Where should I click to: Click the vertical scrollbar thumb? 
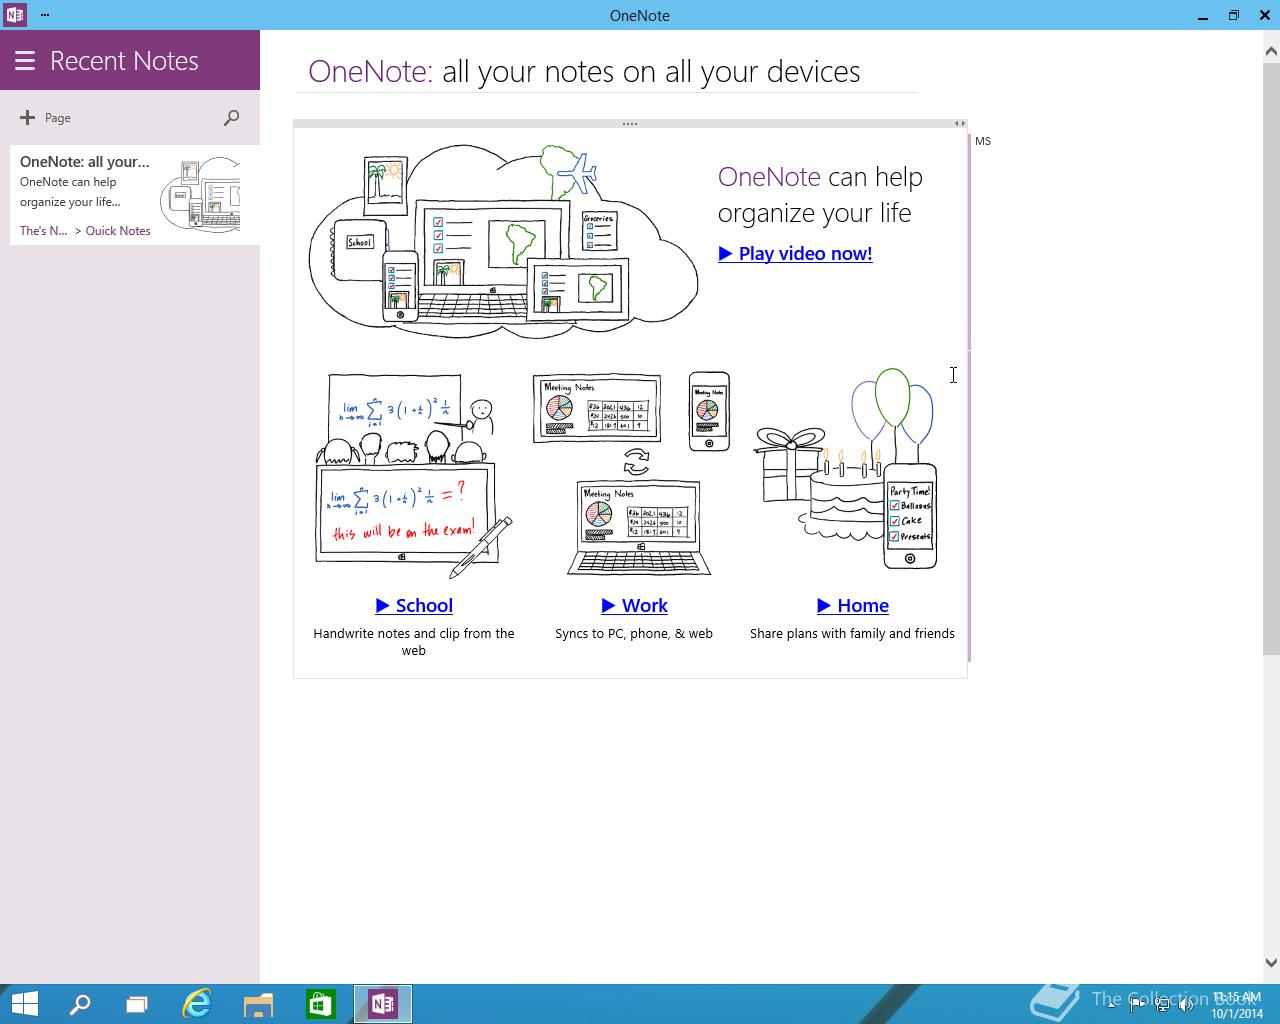(1271, 357)
